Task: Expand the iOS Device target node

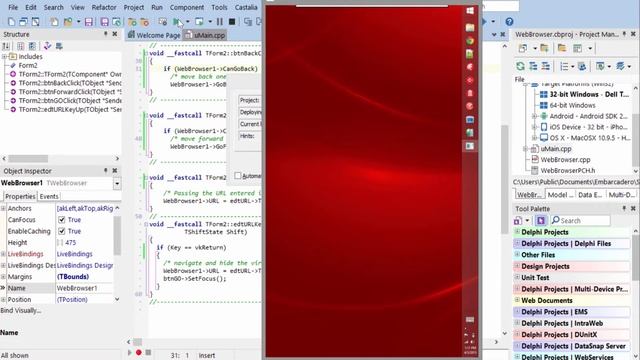Action: pos(534,127)
